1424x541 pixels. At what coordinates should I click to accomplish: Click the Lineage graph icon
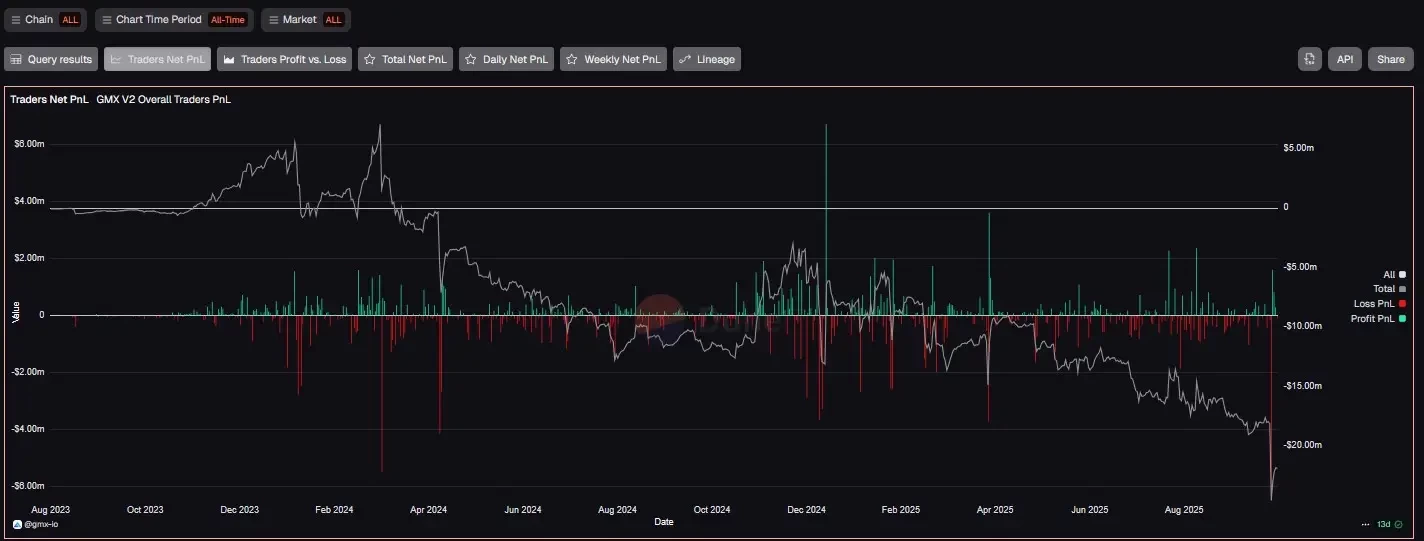pos(684,60)
